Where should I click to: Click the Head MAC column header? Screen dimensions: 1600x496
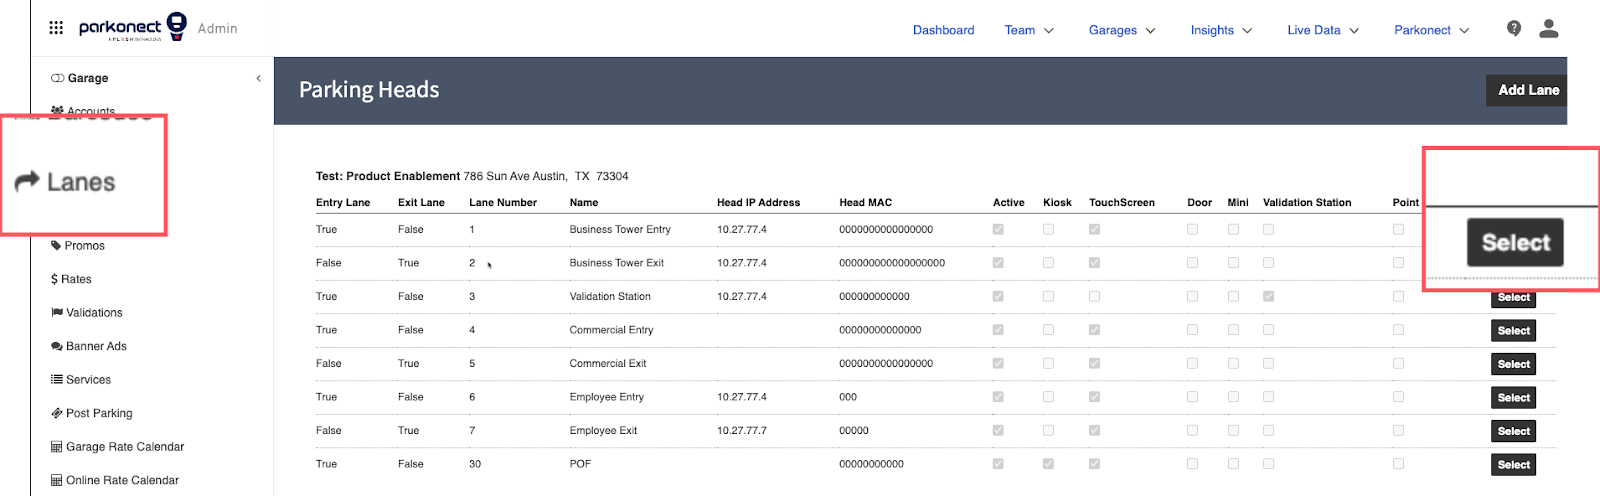865,203
